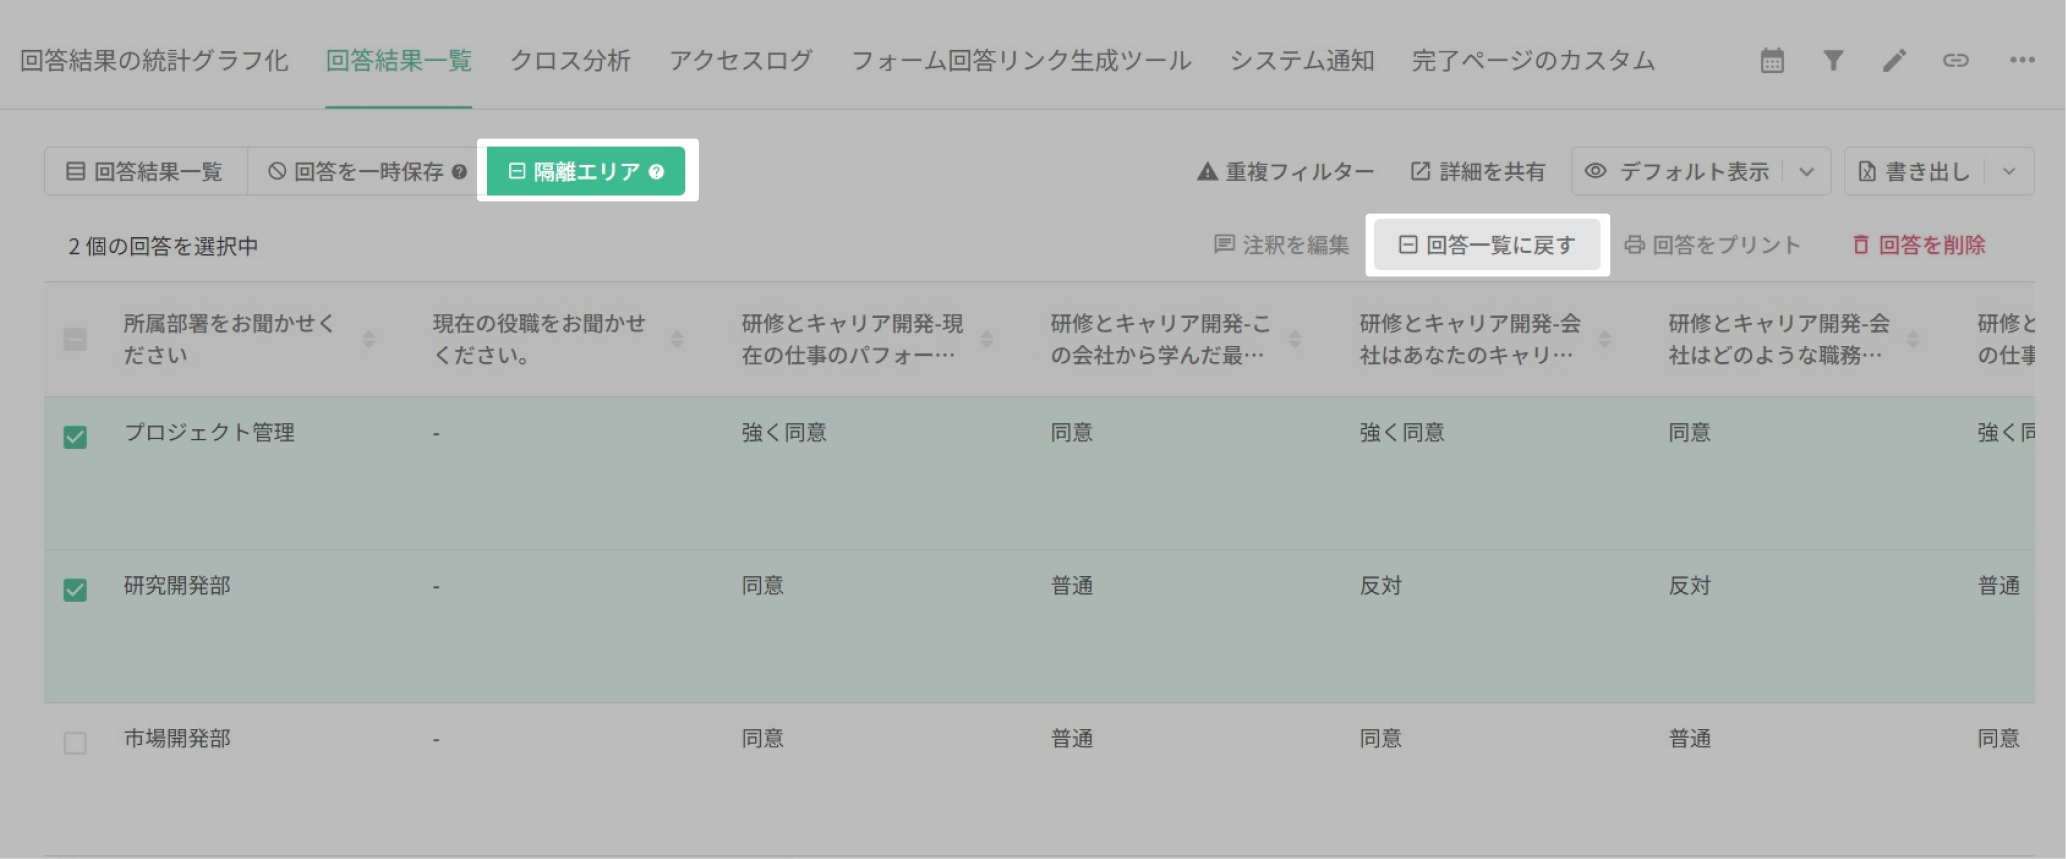
Task: Click the 市場開発部 cell
Action: coord(177,739)
